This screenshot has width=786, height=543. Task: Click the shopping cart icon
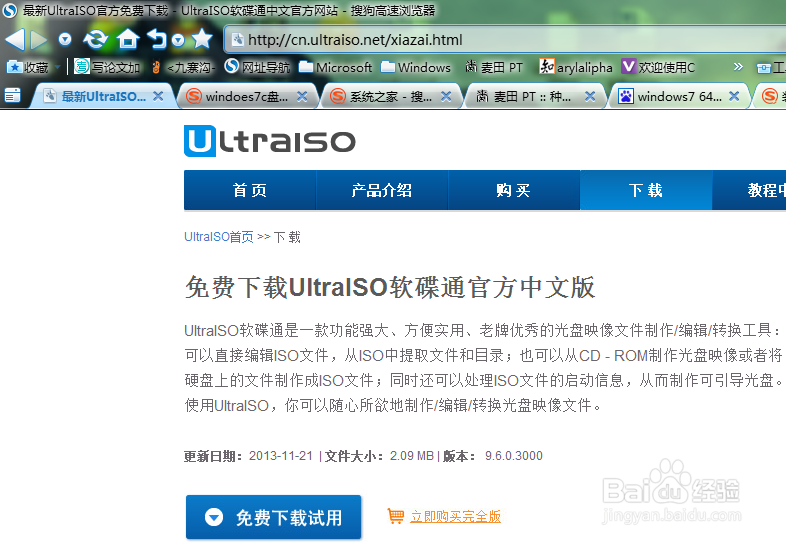click(396, 516)
